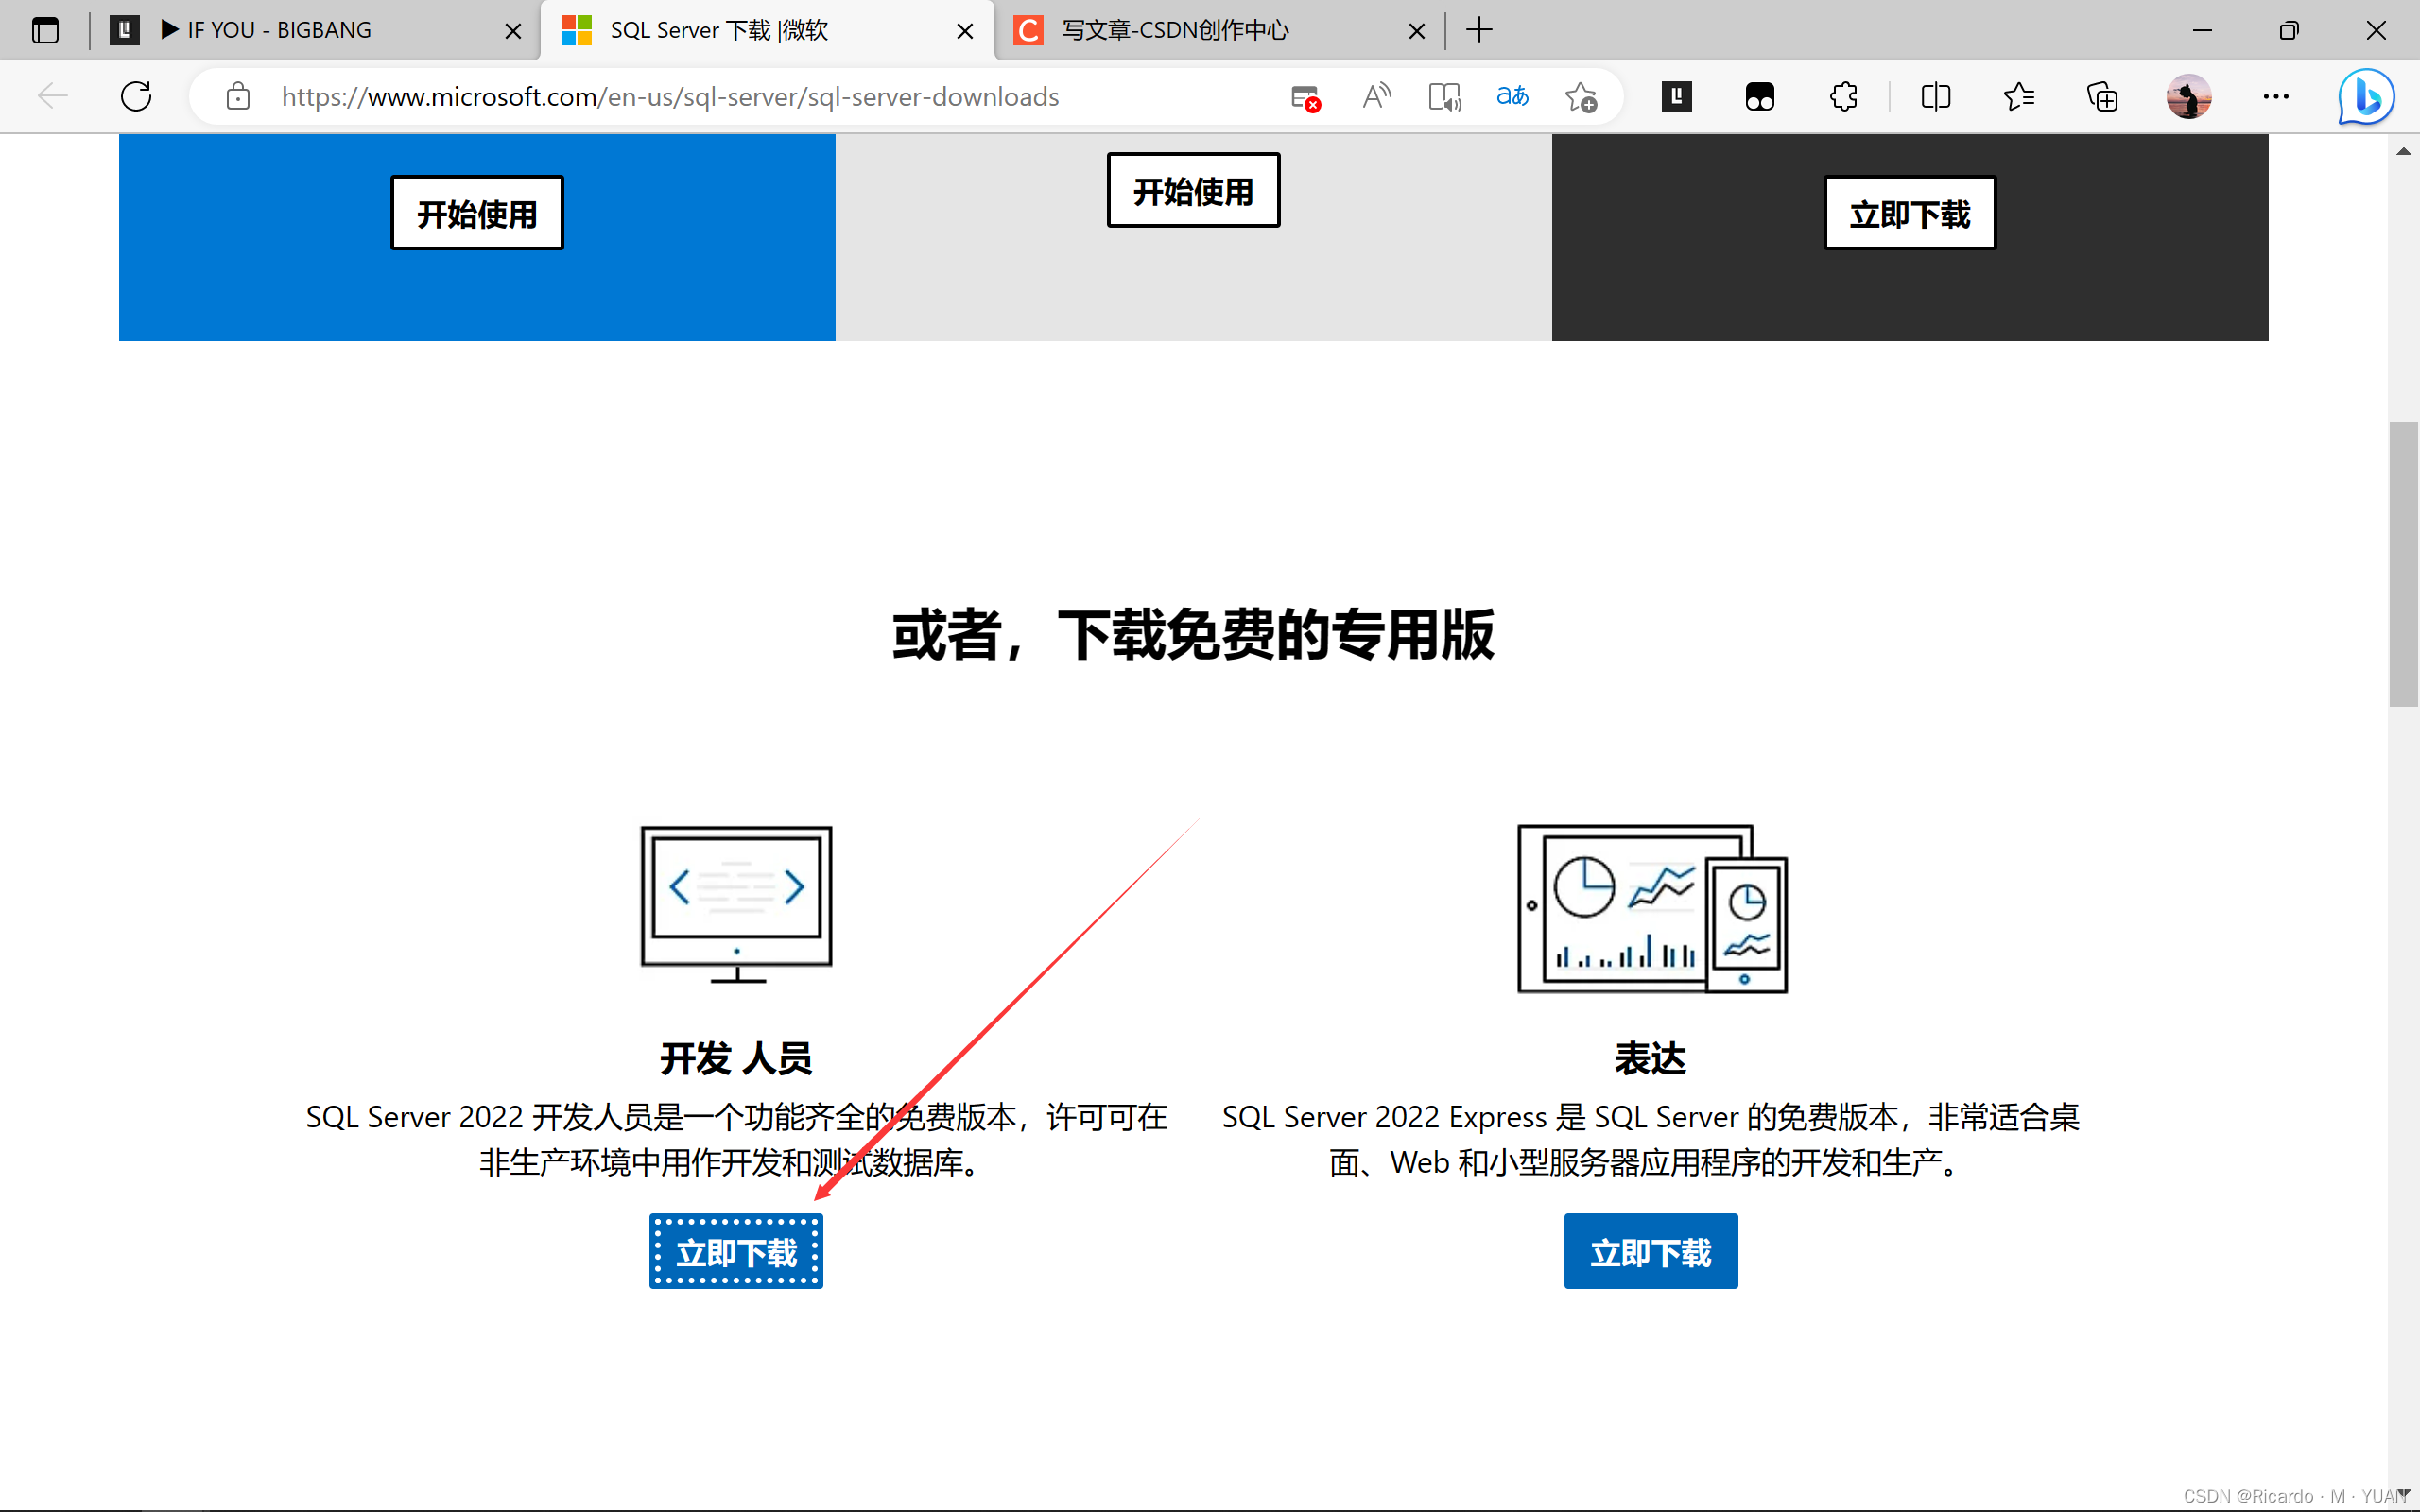Open the browser Extensions menu
This screenshot has height=1512, width=2420.
pos(1843,96)
